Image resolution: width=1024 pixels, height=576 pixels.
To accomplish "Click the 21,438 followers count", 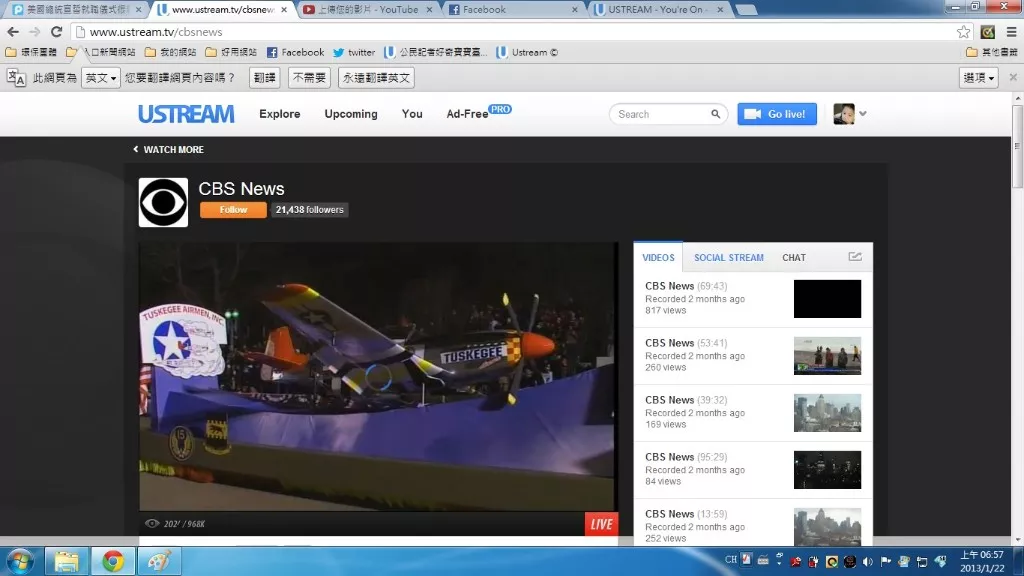I will (x=310, y=210).
